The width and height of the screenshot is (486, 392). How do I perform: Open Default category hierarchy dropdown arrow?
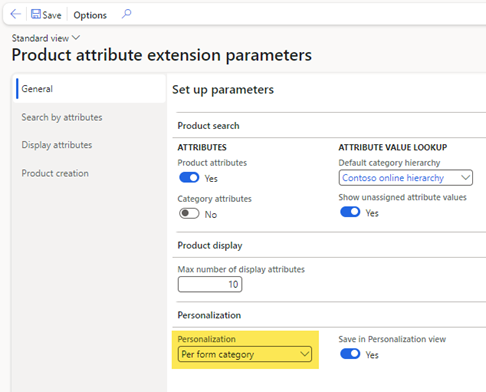466,177
